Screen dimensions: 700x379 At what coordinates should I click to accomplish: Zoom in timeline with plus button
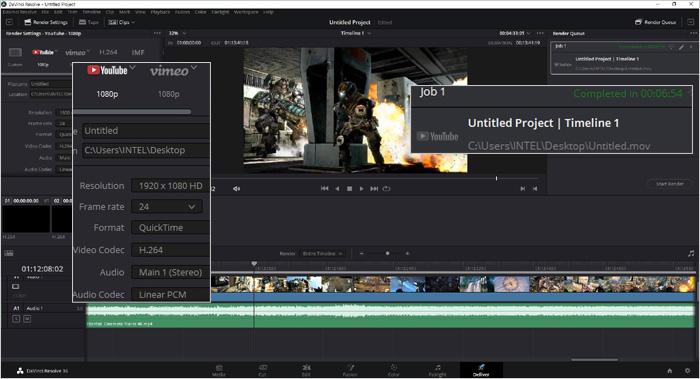point(407,254)
